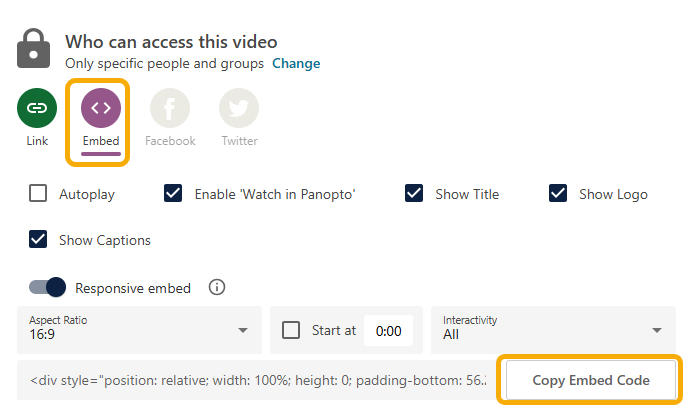Uncheck Enable 'Watch in Panopto'

[173, 194]
